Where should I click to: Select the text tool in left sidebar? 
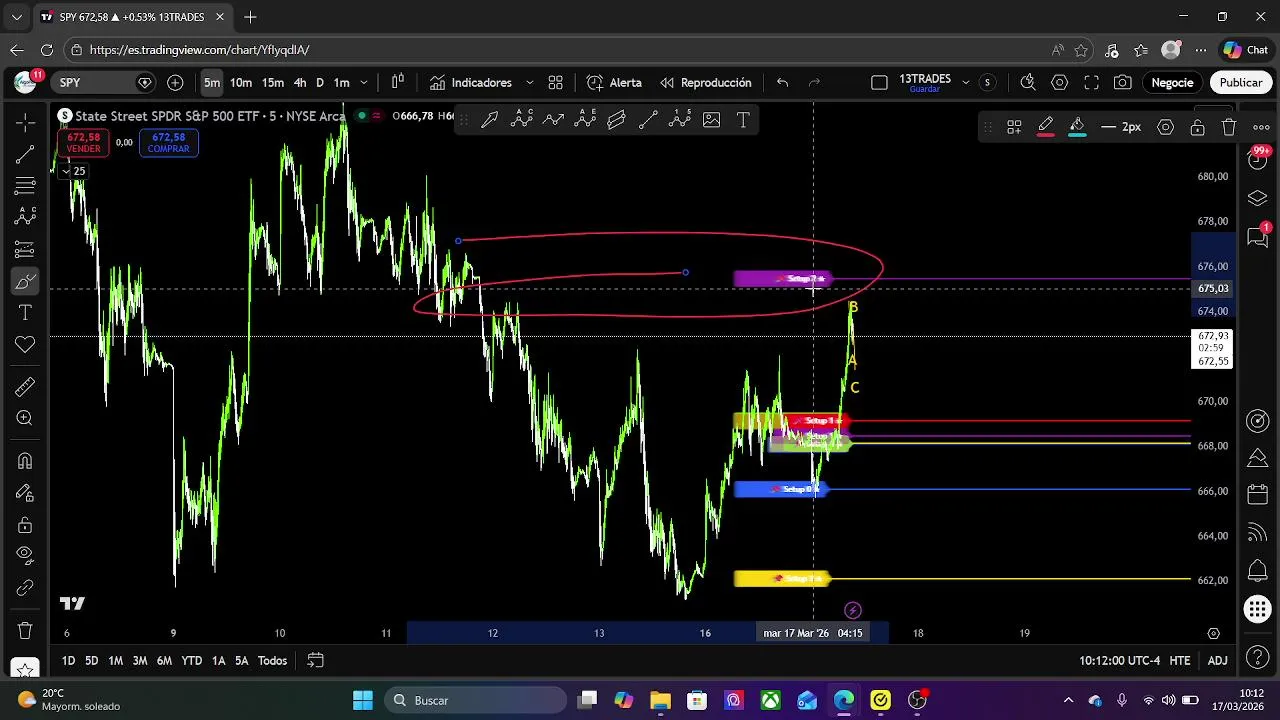coord(25,313)
